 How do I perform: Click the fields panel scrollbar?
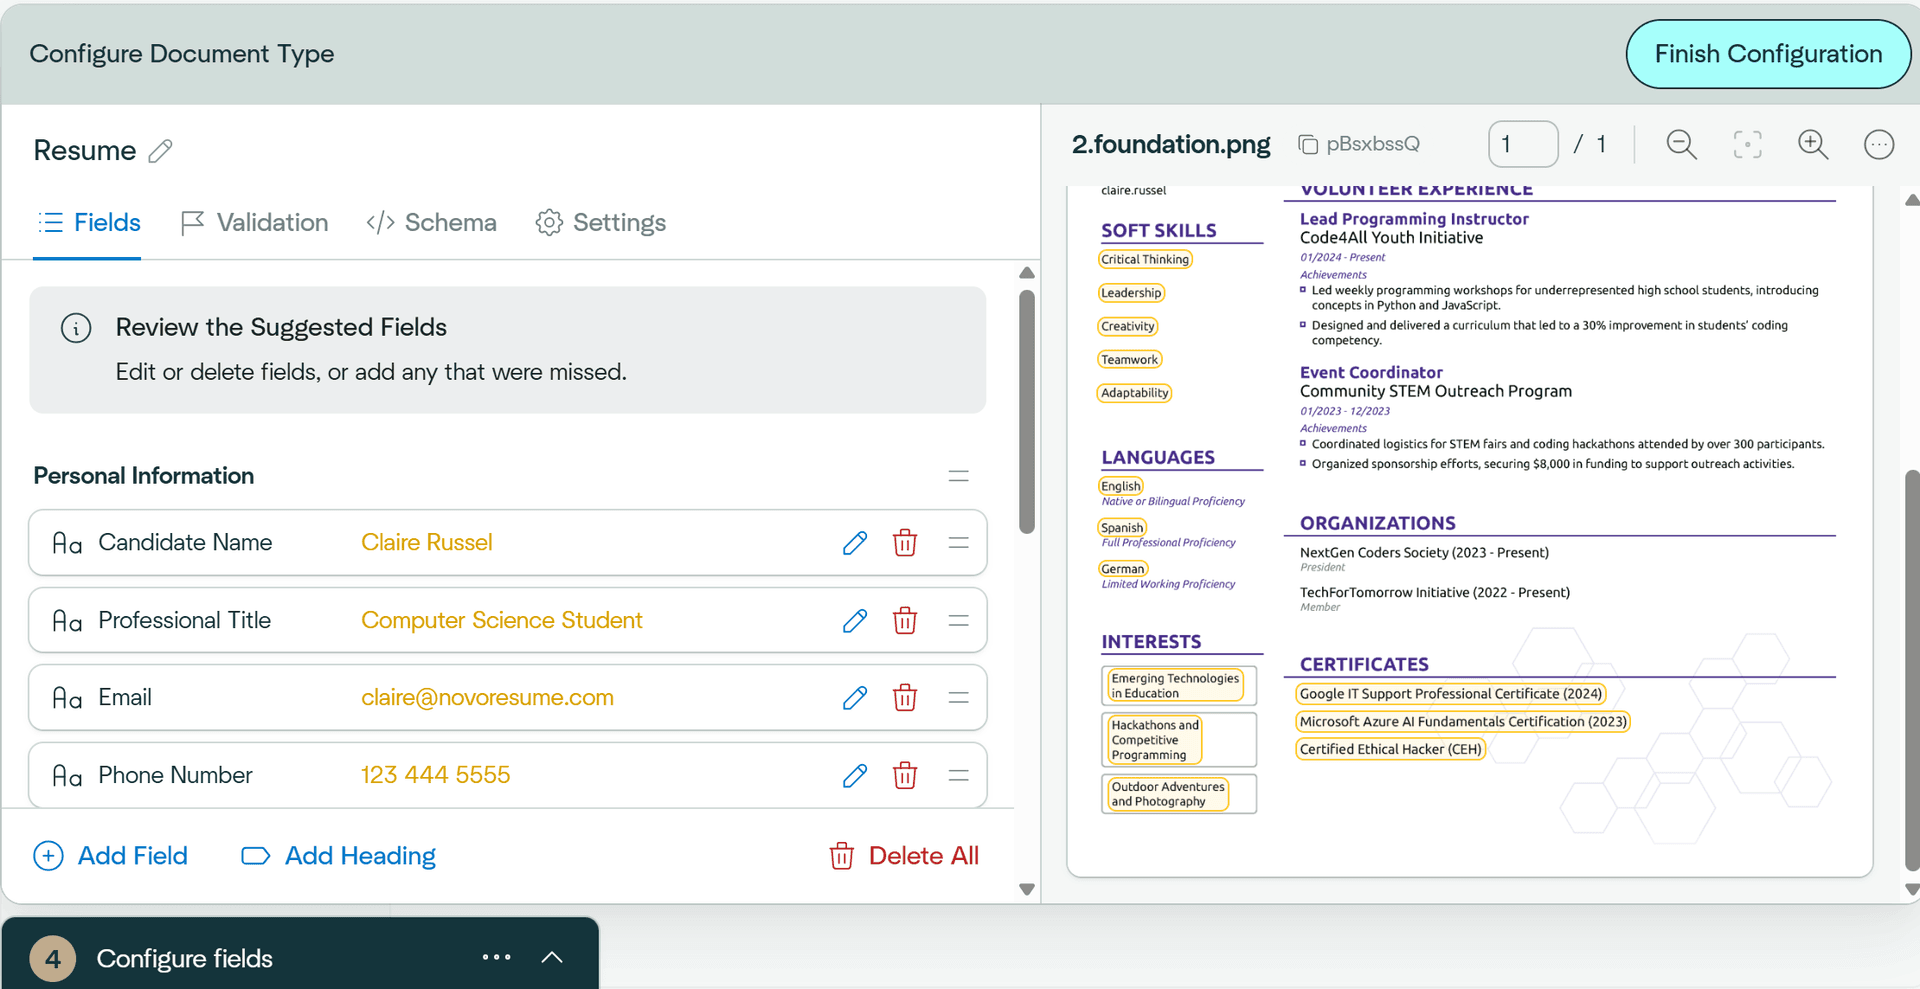coord(1027,410)
